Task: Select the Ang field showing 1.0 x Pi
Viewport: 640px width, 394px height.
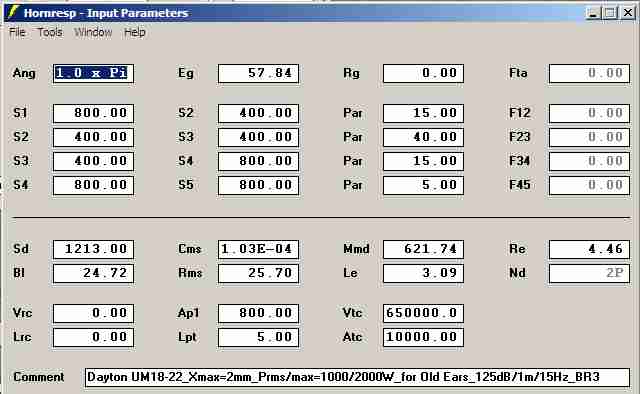Action: [x=93, y=73]
